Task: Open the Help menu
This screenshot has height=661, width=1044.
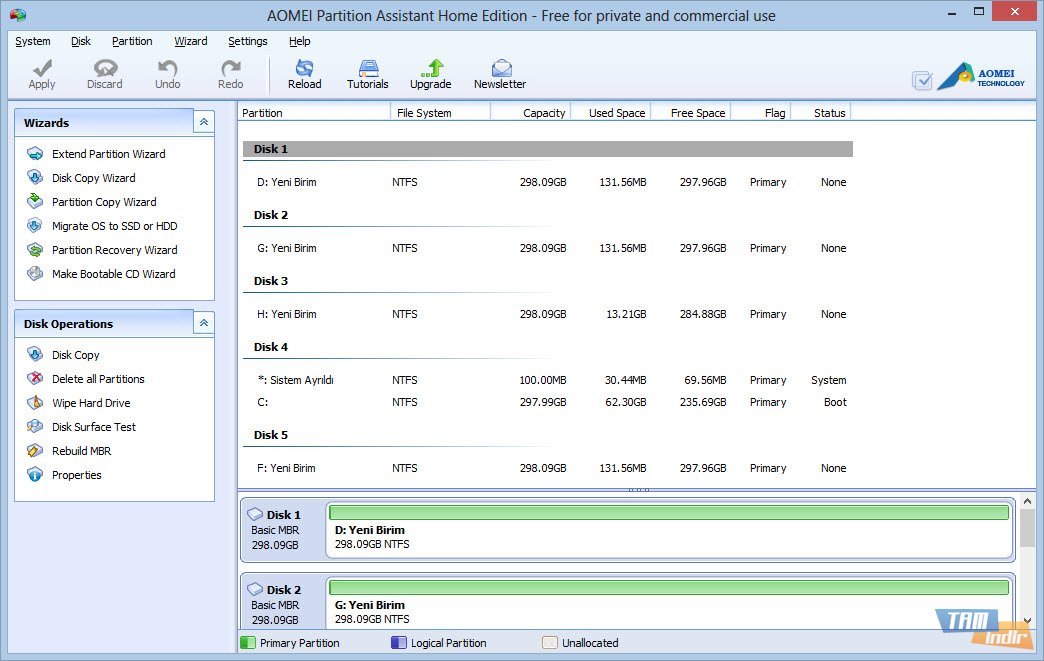Action: click(300, 41)
